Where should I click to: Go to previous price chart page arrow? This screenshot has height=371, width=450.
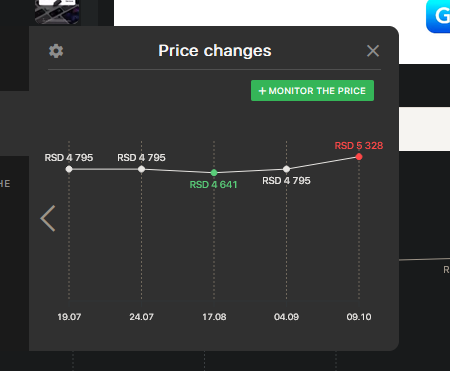click(x=48, y=218)
